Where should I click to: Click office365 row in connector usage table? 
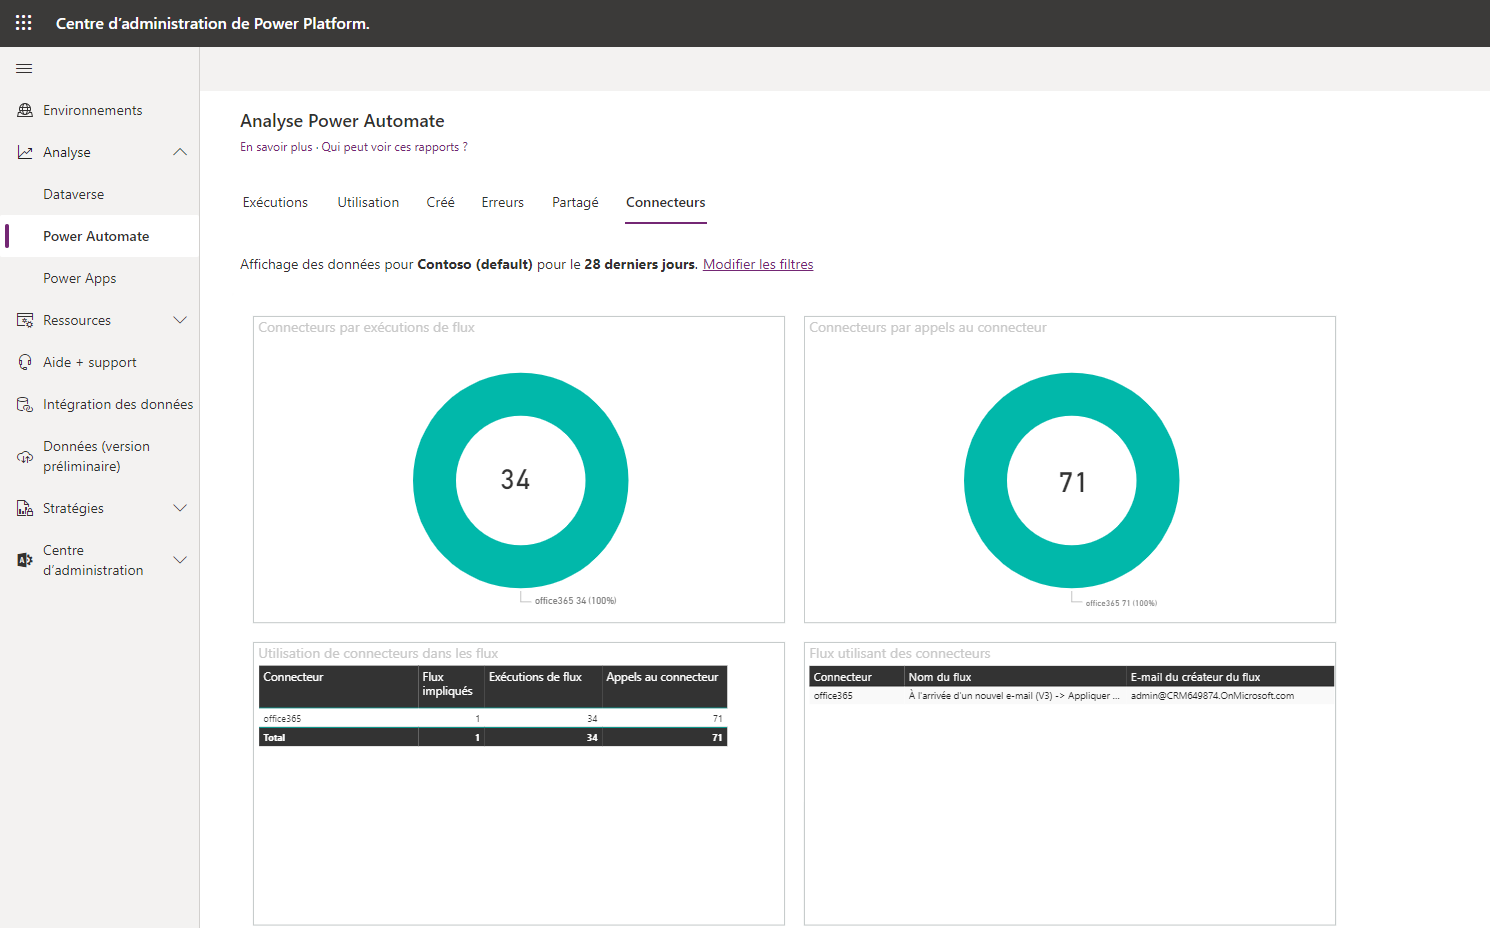coord(492,718)
